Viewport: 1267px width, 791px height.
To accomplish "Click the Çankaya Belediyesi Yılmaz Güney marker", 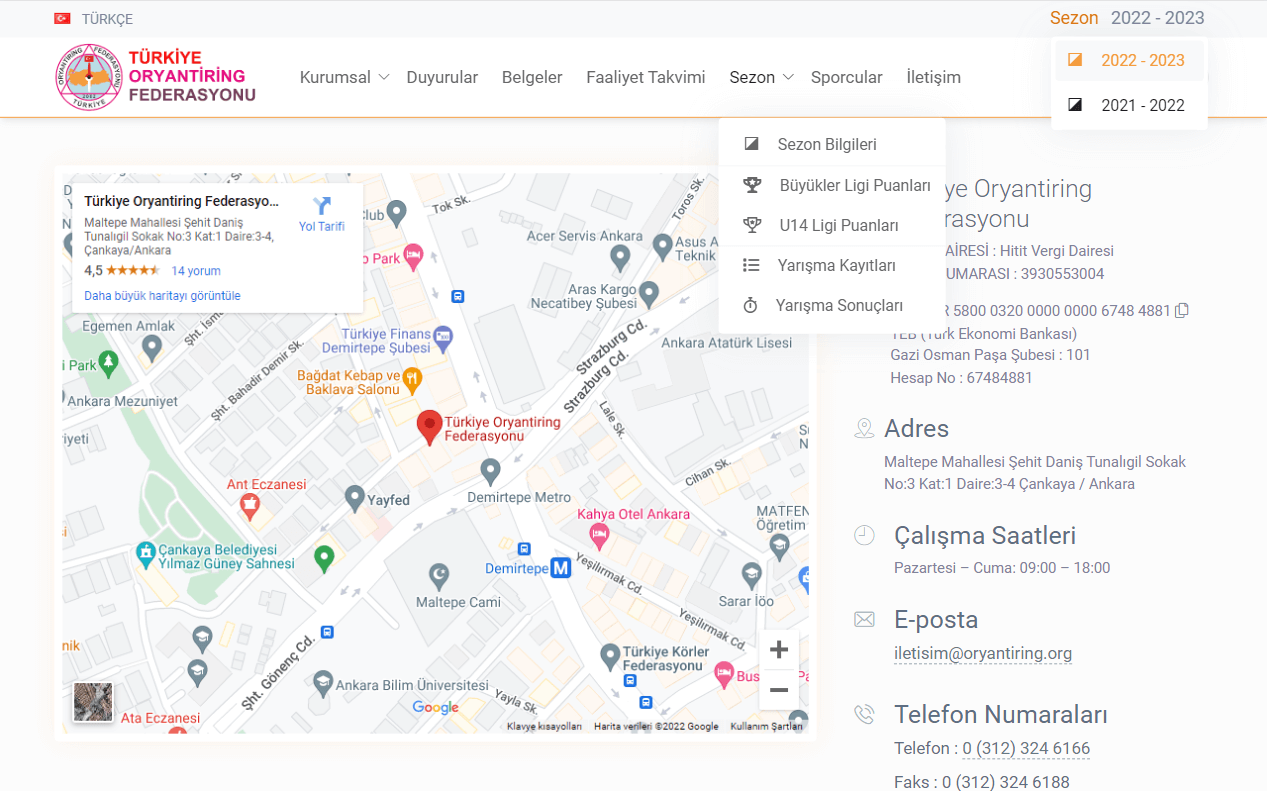I will point(146,552).
